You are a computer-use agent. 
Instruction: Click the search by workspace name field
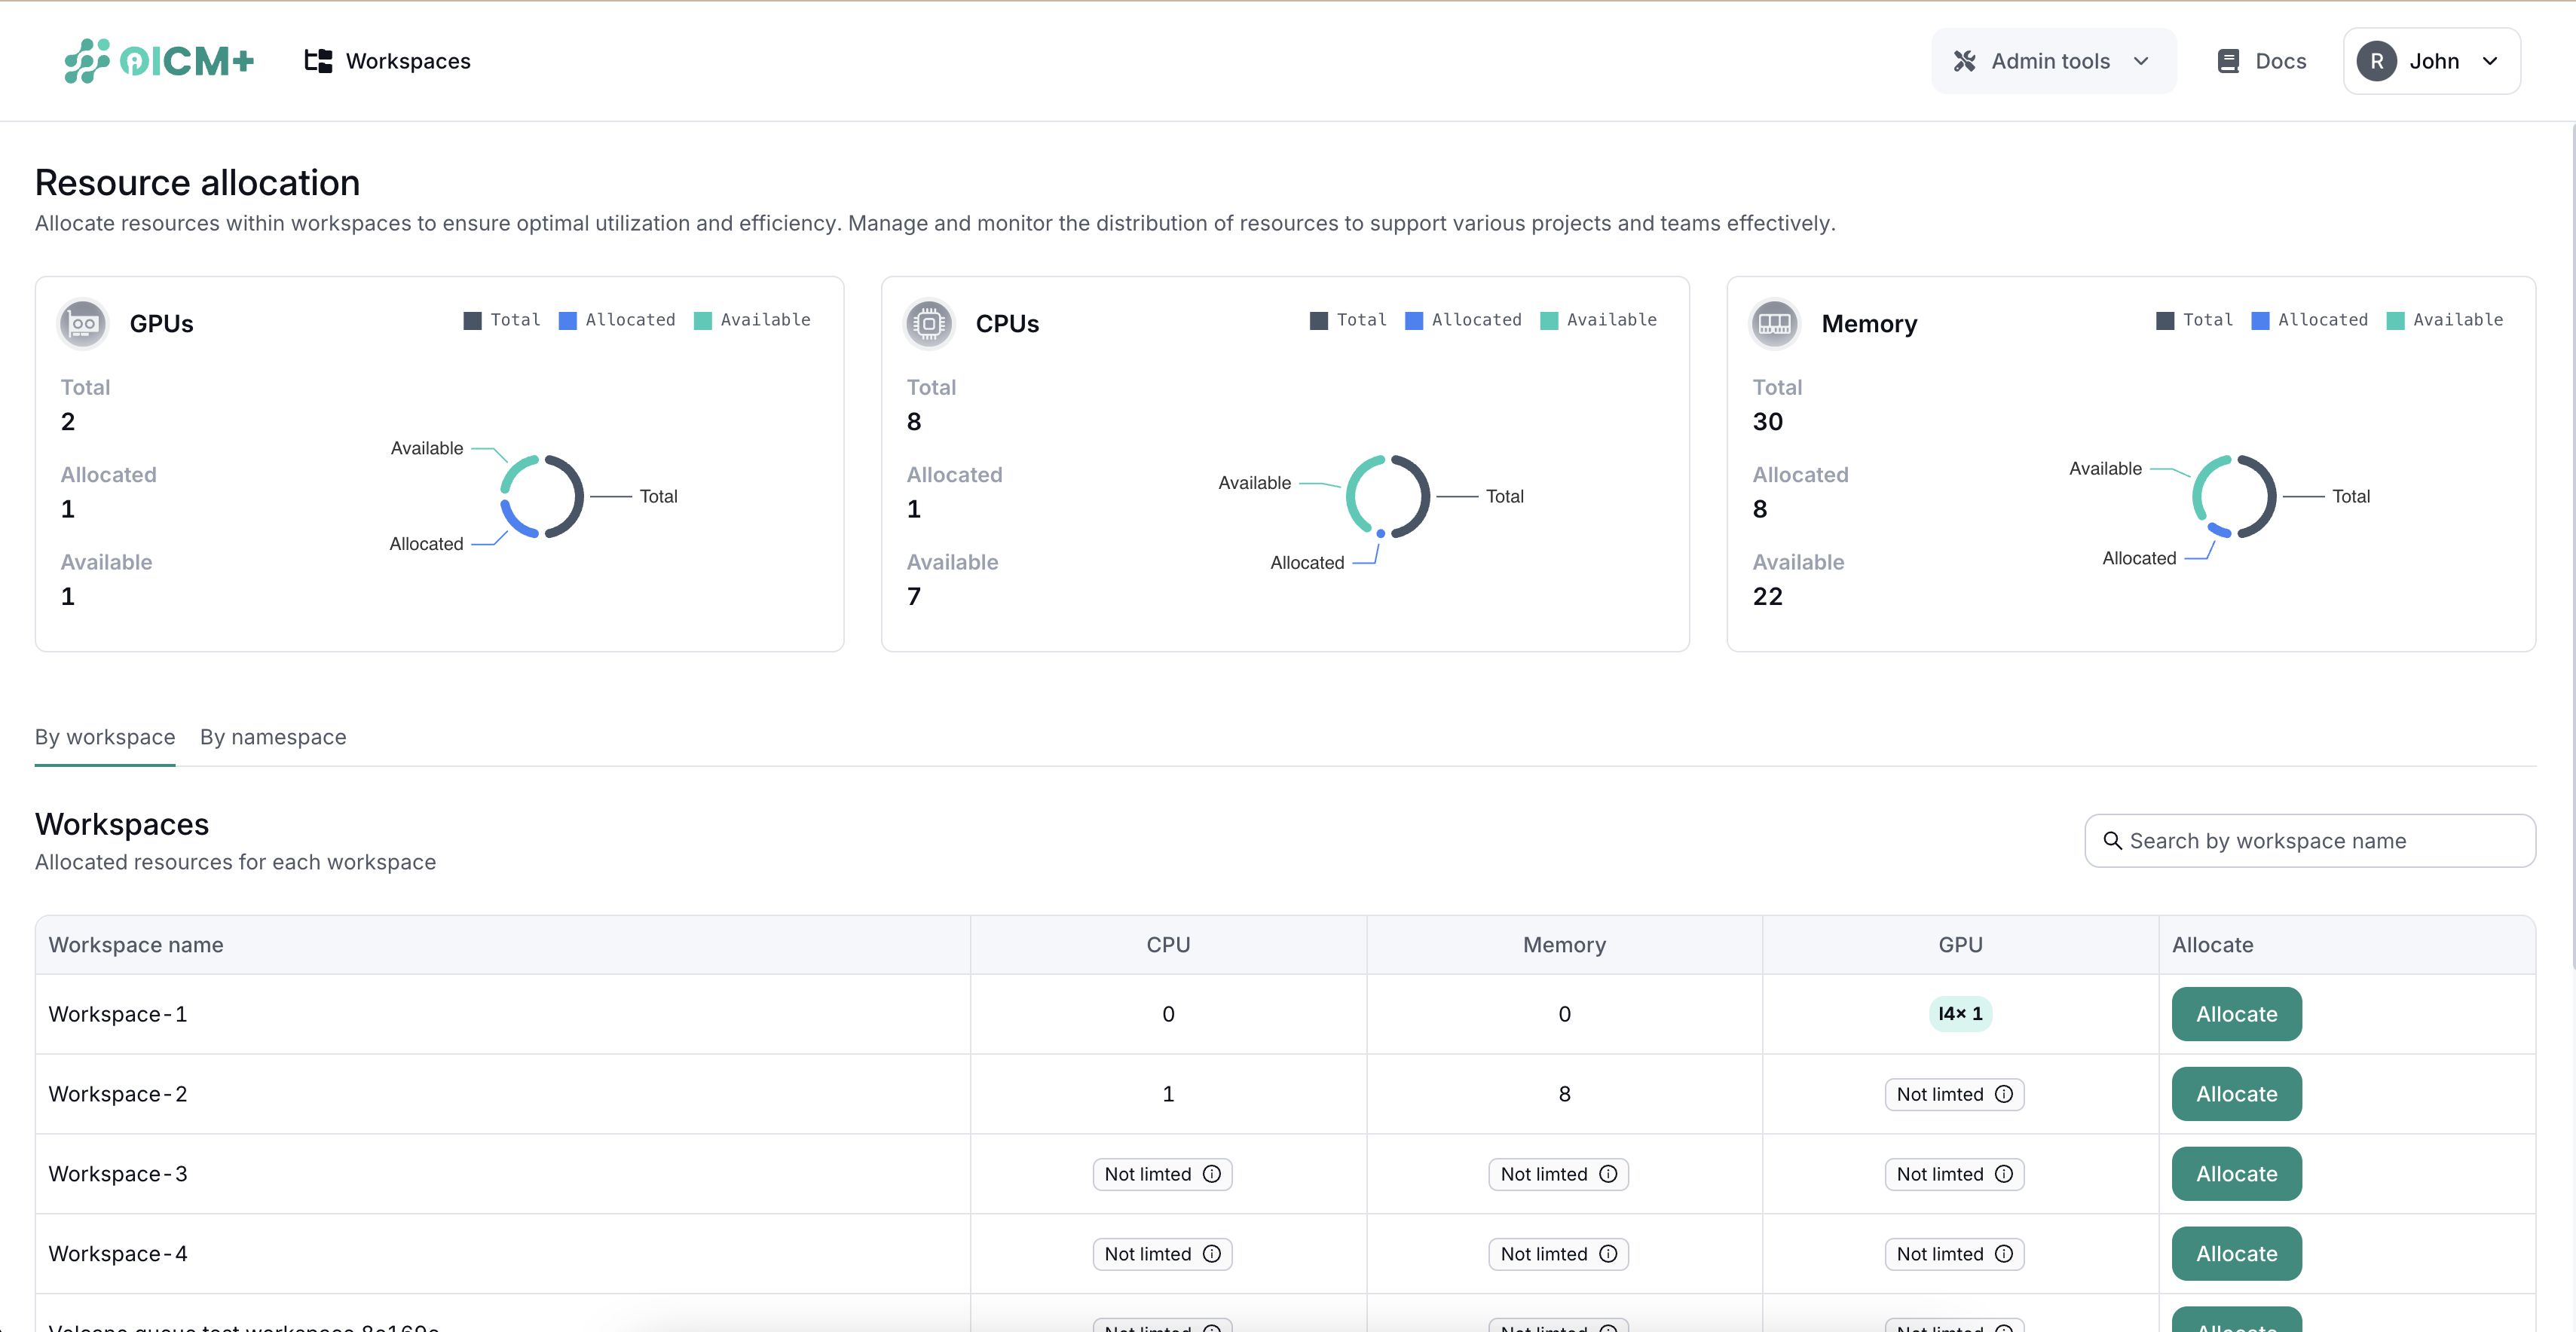point(2310,841)
